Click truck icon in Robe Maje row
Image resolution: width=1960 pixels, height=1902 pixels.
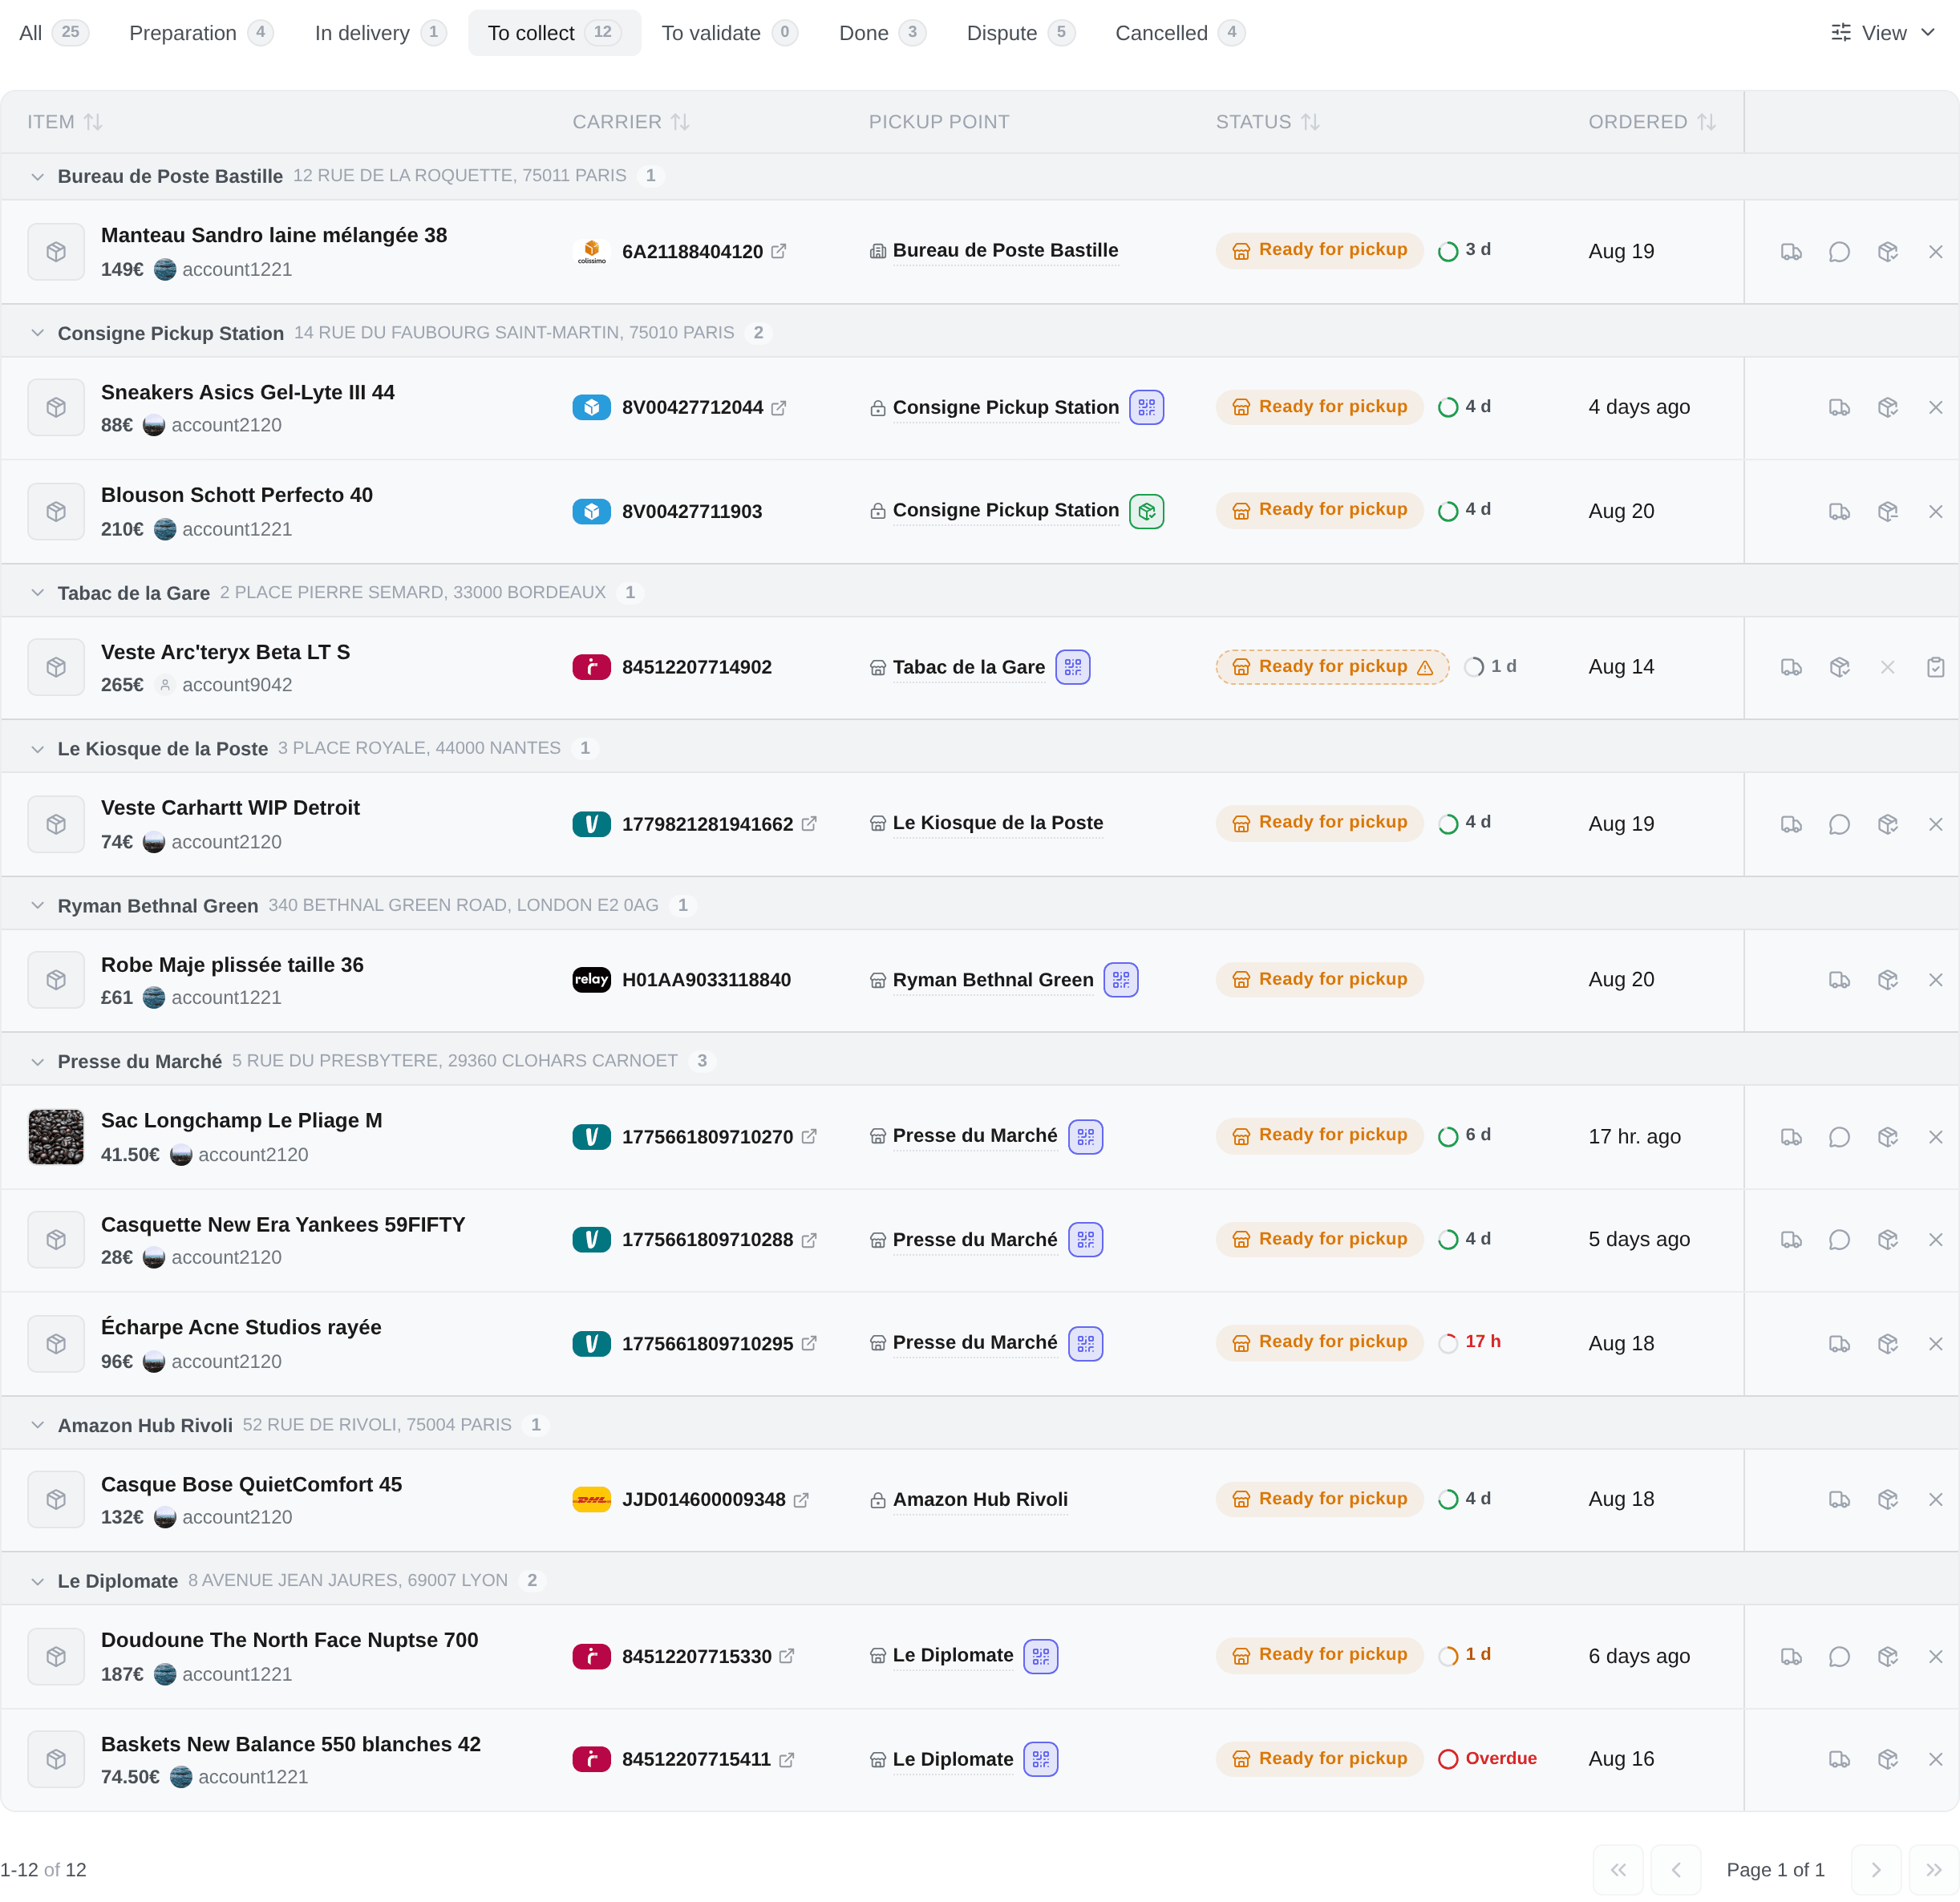pos(1839,980)
